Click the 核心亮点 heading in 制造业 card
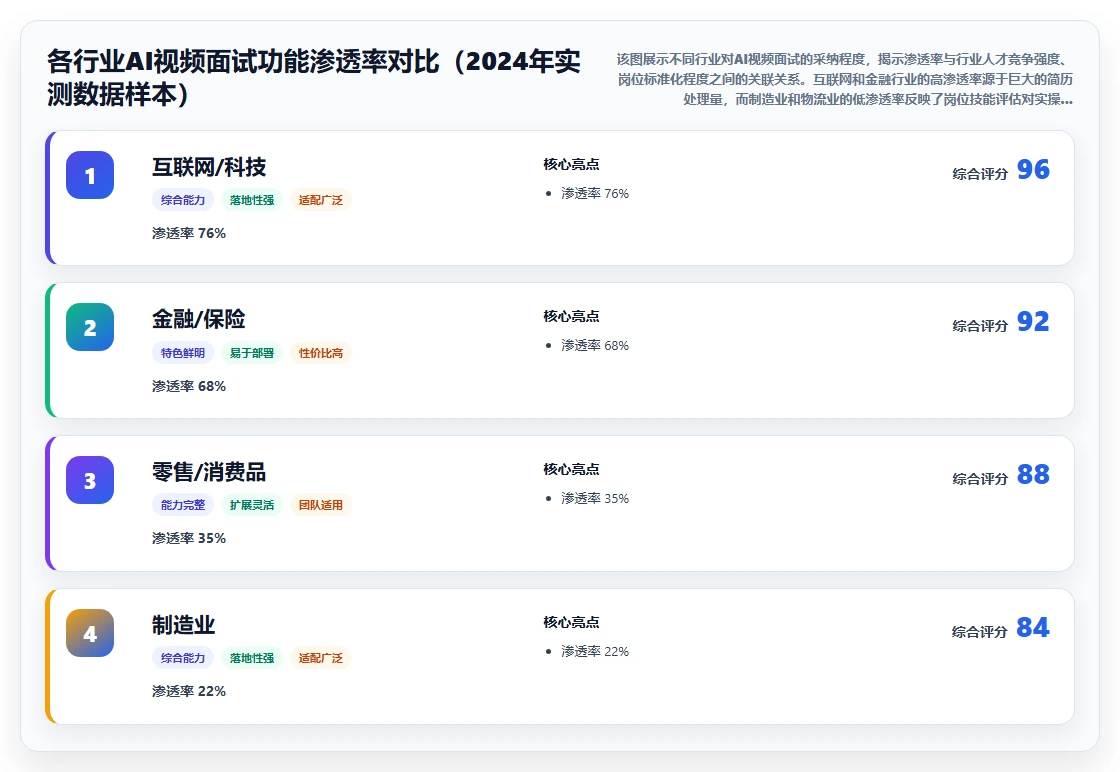This screenshot has height=772, width=1120. pyautogui.click(x=571, y=622)
